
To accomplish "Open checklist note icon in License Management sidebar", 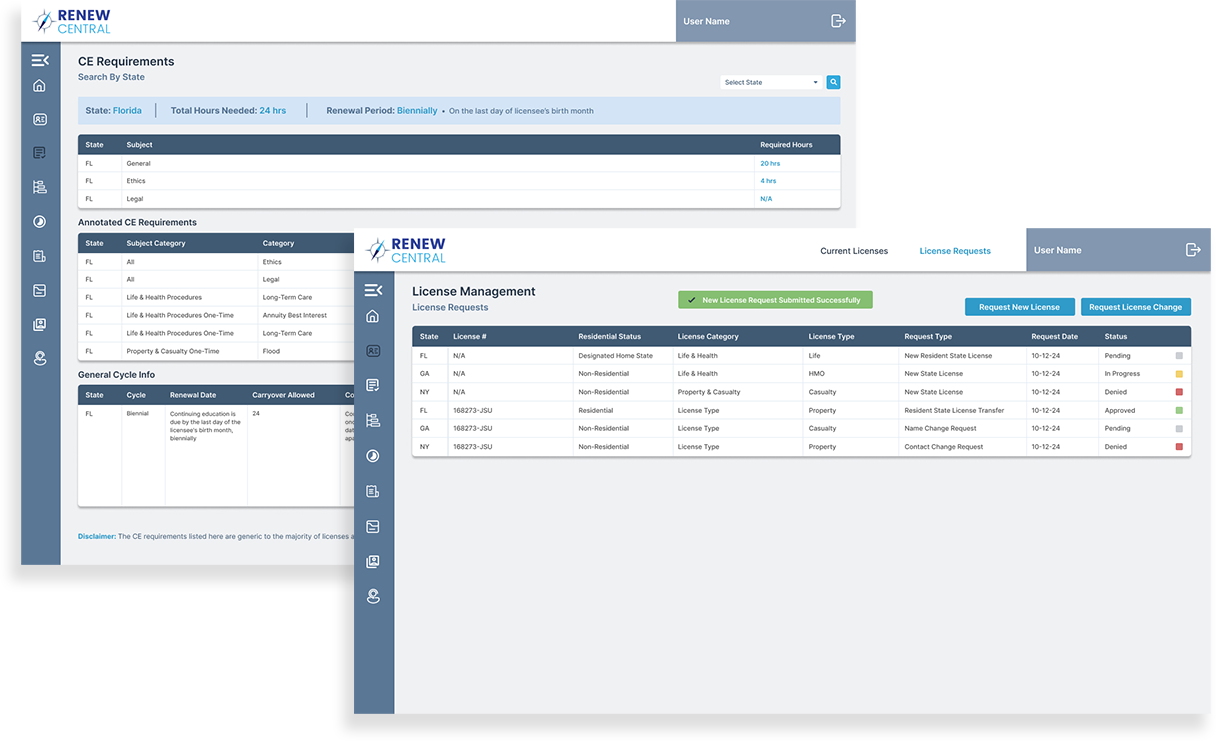I will pyautogui.click(x=373, y=385).
